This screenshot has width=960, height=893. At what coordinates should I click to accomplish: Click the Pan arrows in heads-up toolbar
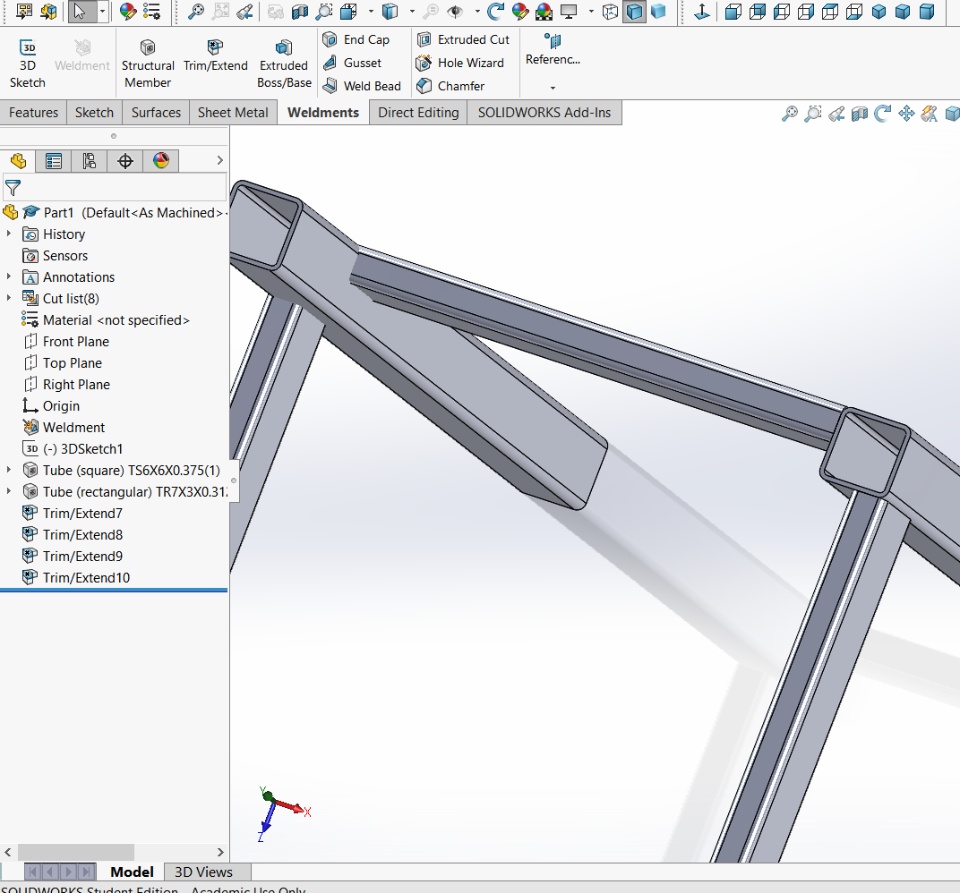(x=906, y=113)
